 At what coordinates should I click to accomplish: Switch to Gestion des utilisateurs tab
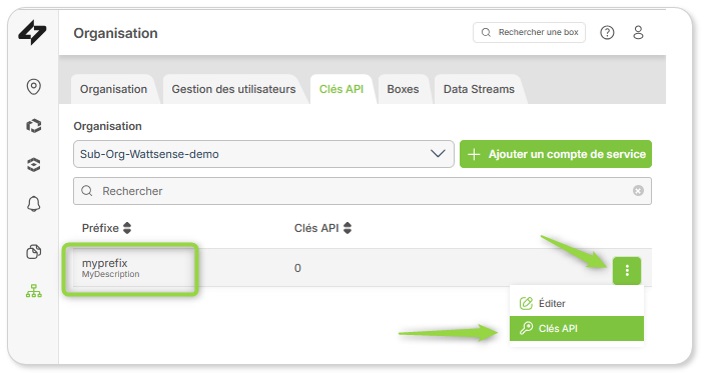click(x=233, y=89)
